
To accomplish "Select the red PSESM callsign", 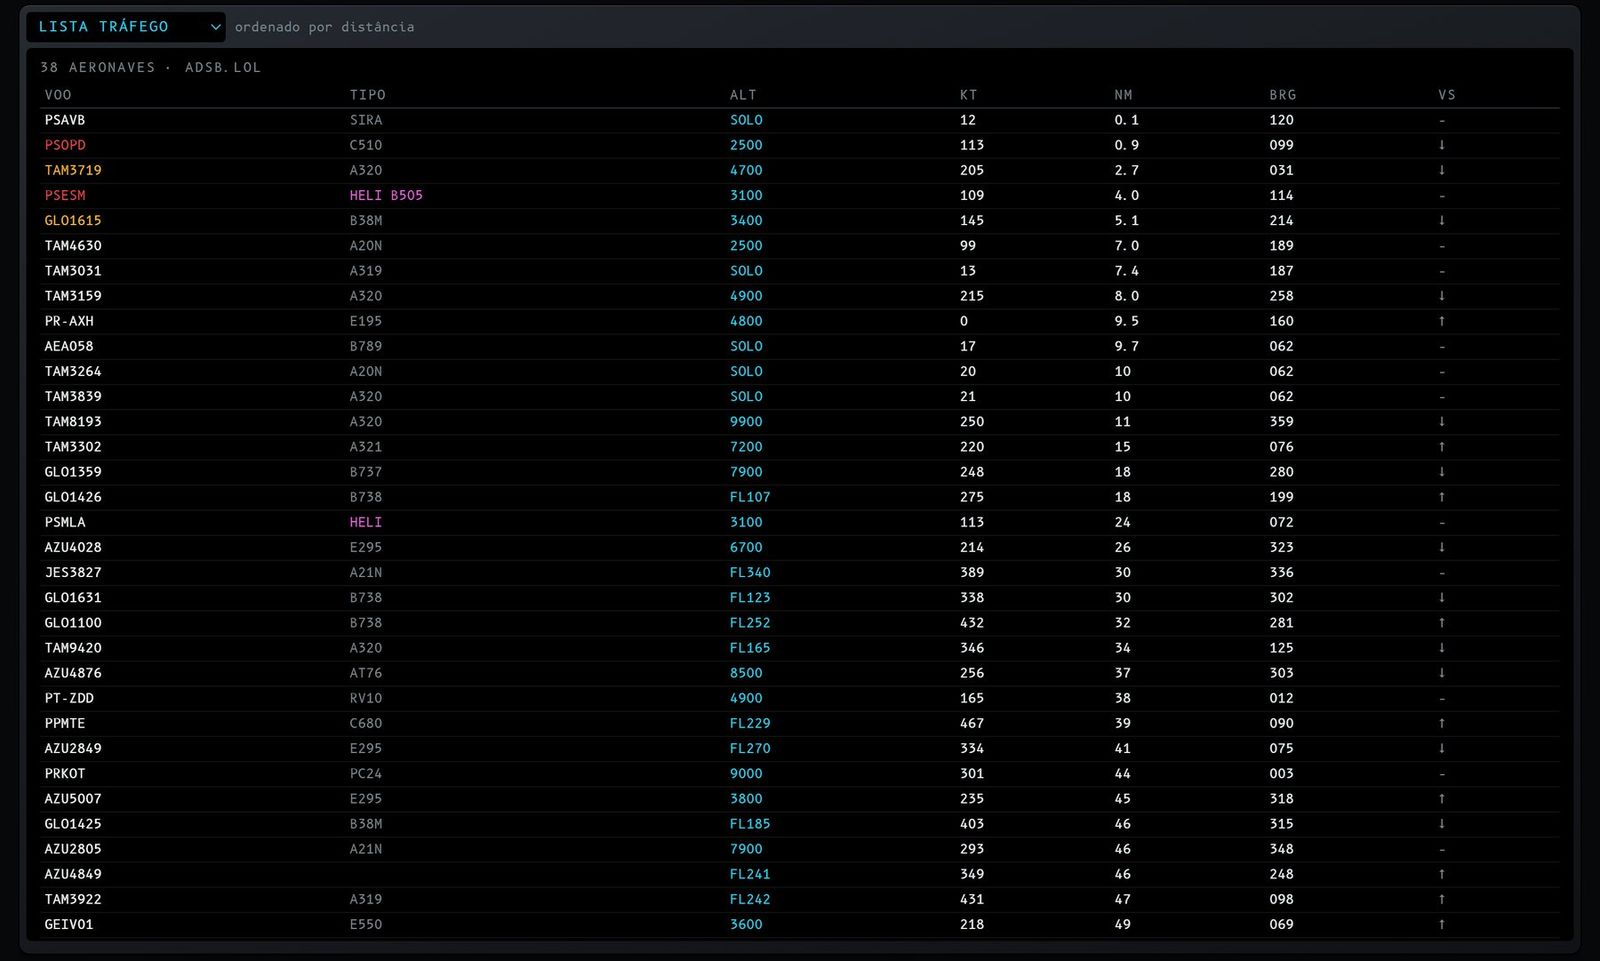I will tap(65, 195).
